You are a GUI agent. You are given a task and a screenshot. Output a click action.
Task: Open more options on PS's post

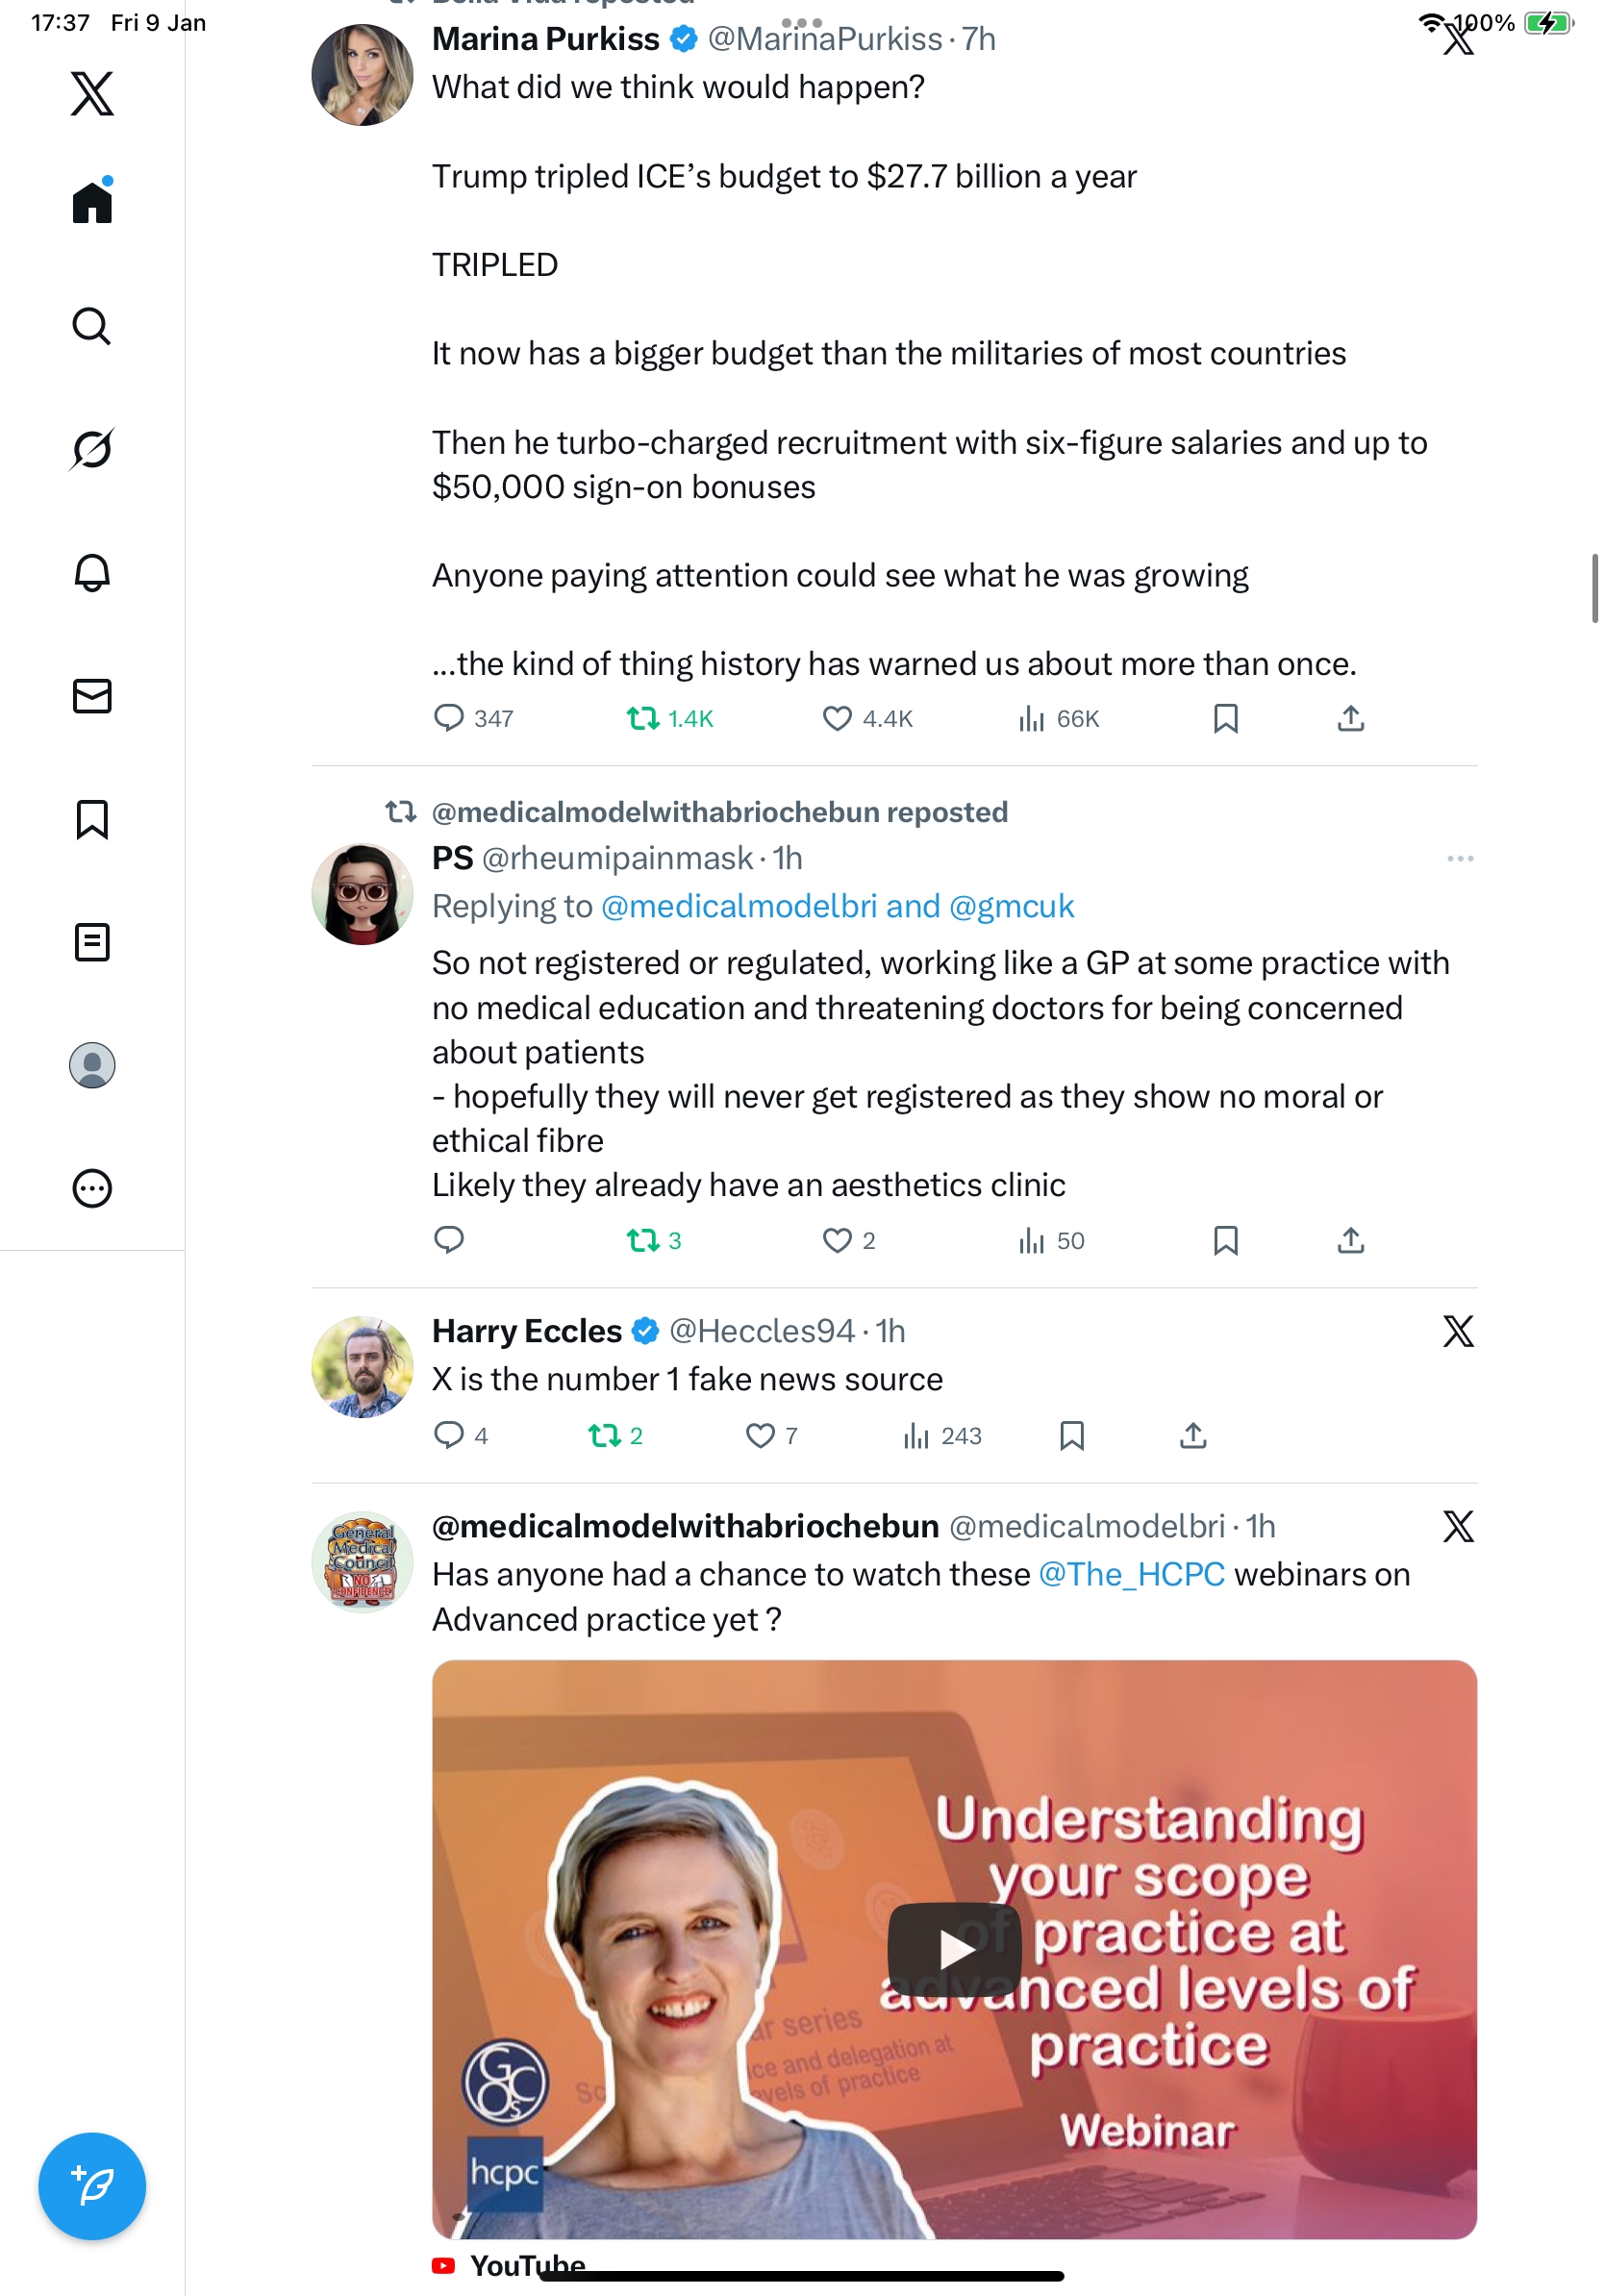1459,859
